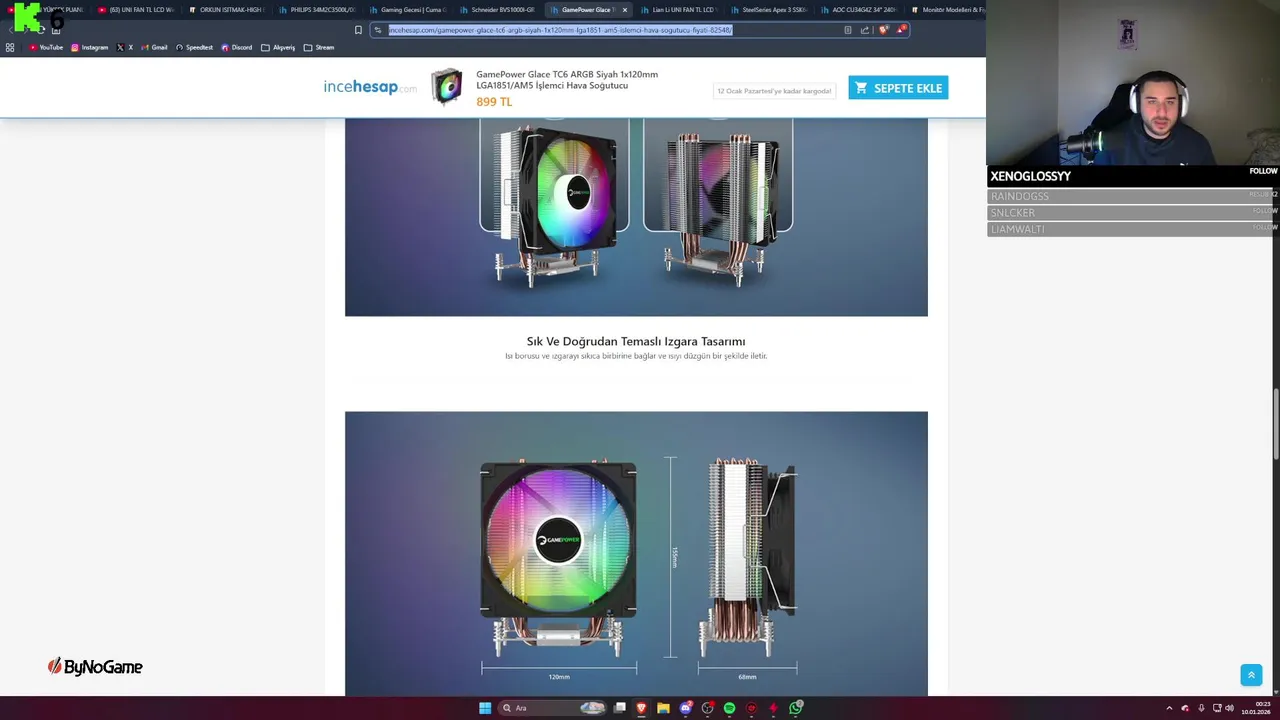
Task: Click the 899 TL price text
Action: pos(494,102)
